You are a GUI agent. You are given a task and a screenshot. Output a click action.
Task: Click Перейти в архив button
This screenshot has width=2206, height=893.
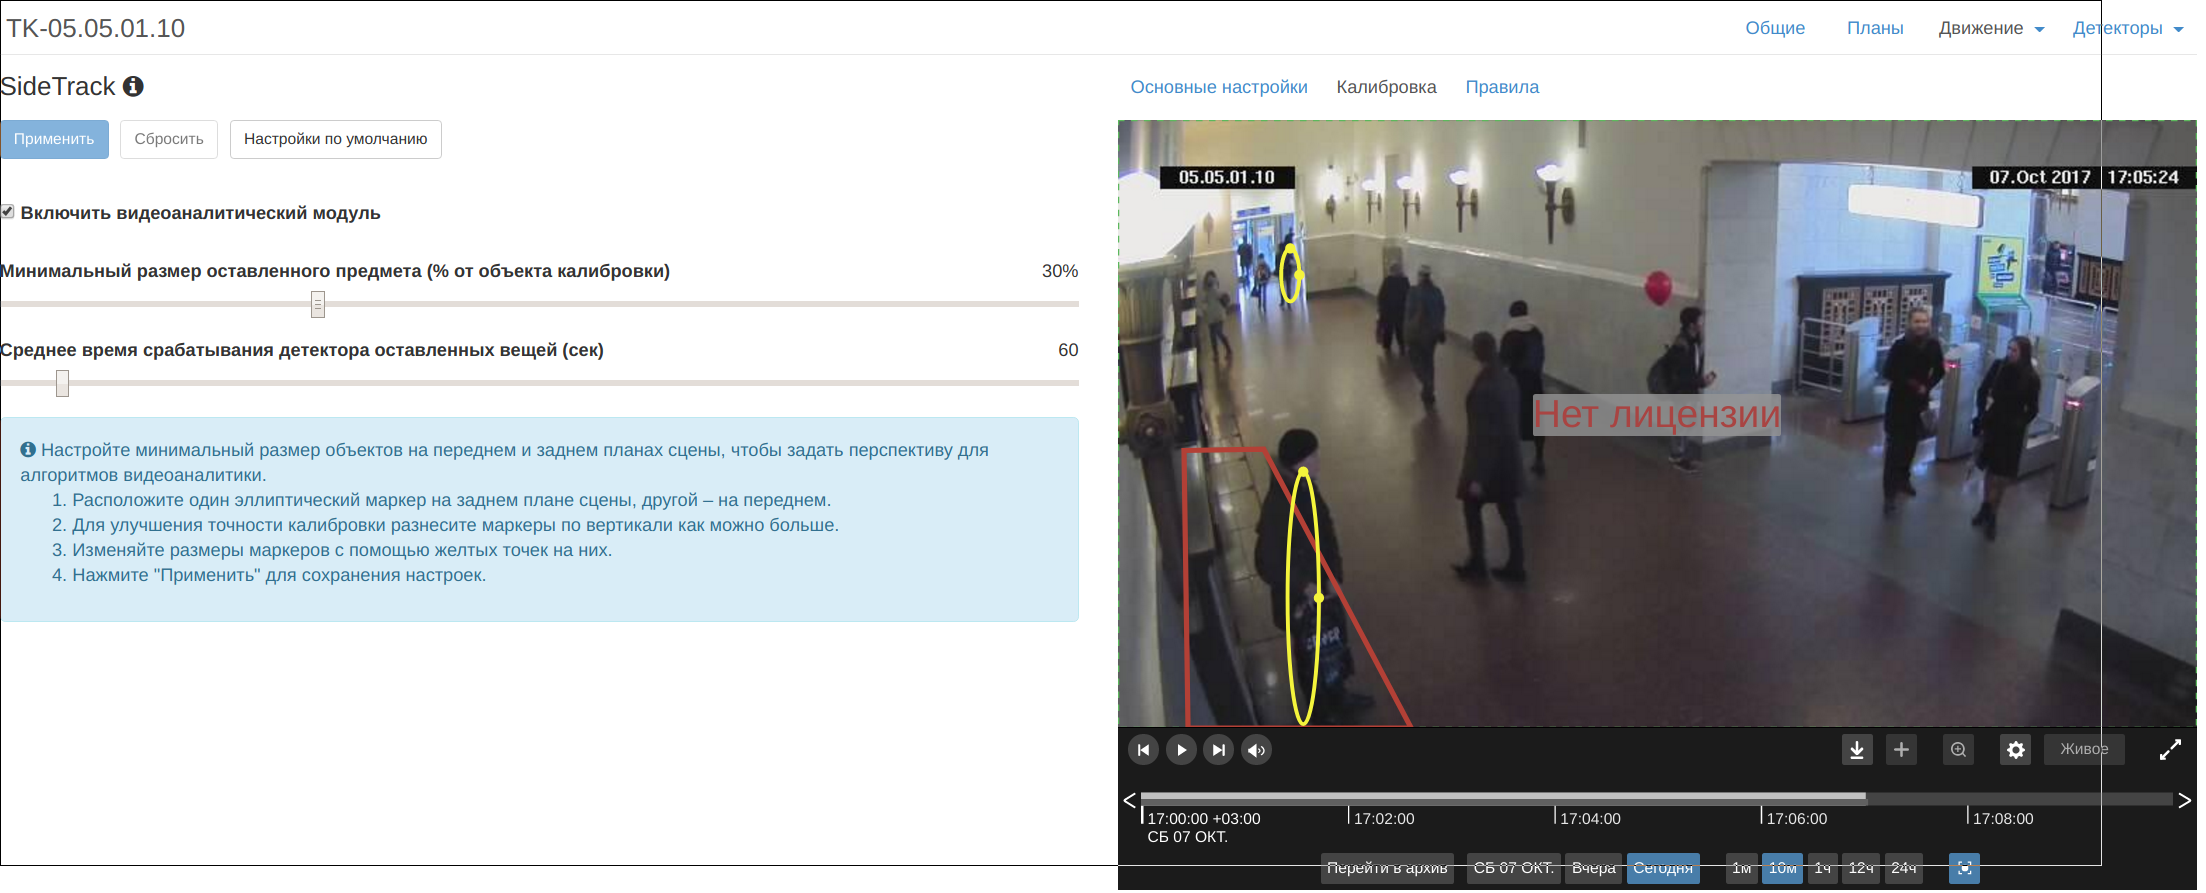[1387, 868]
